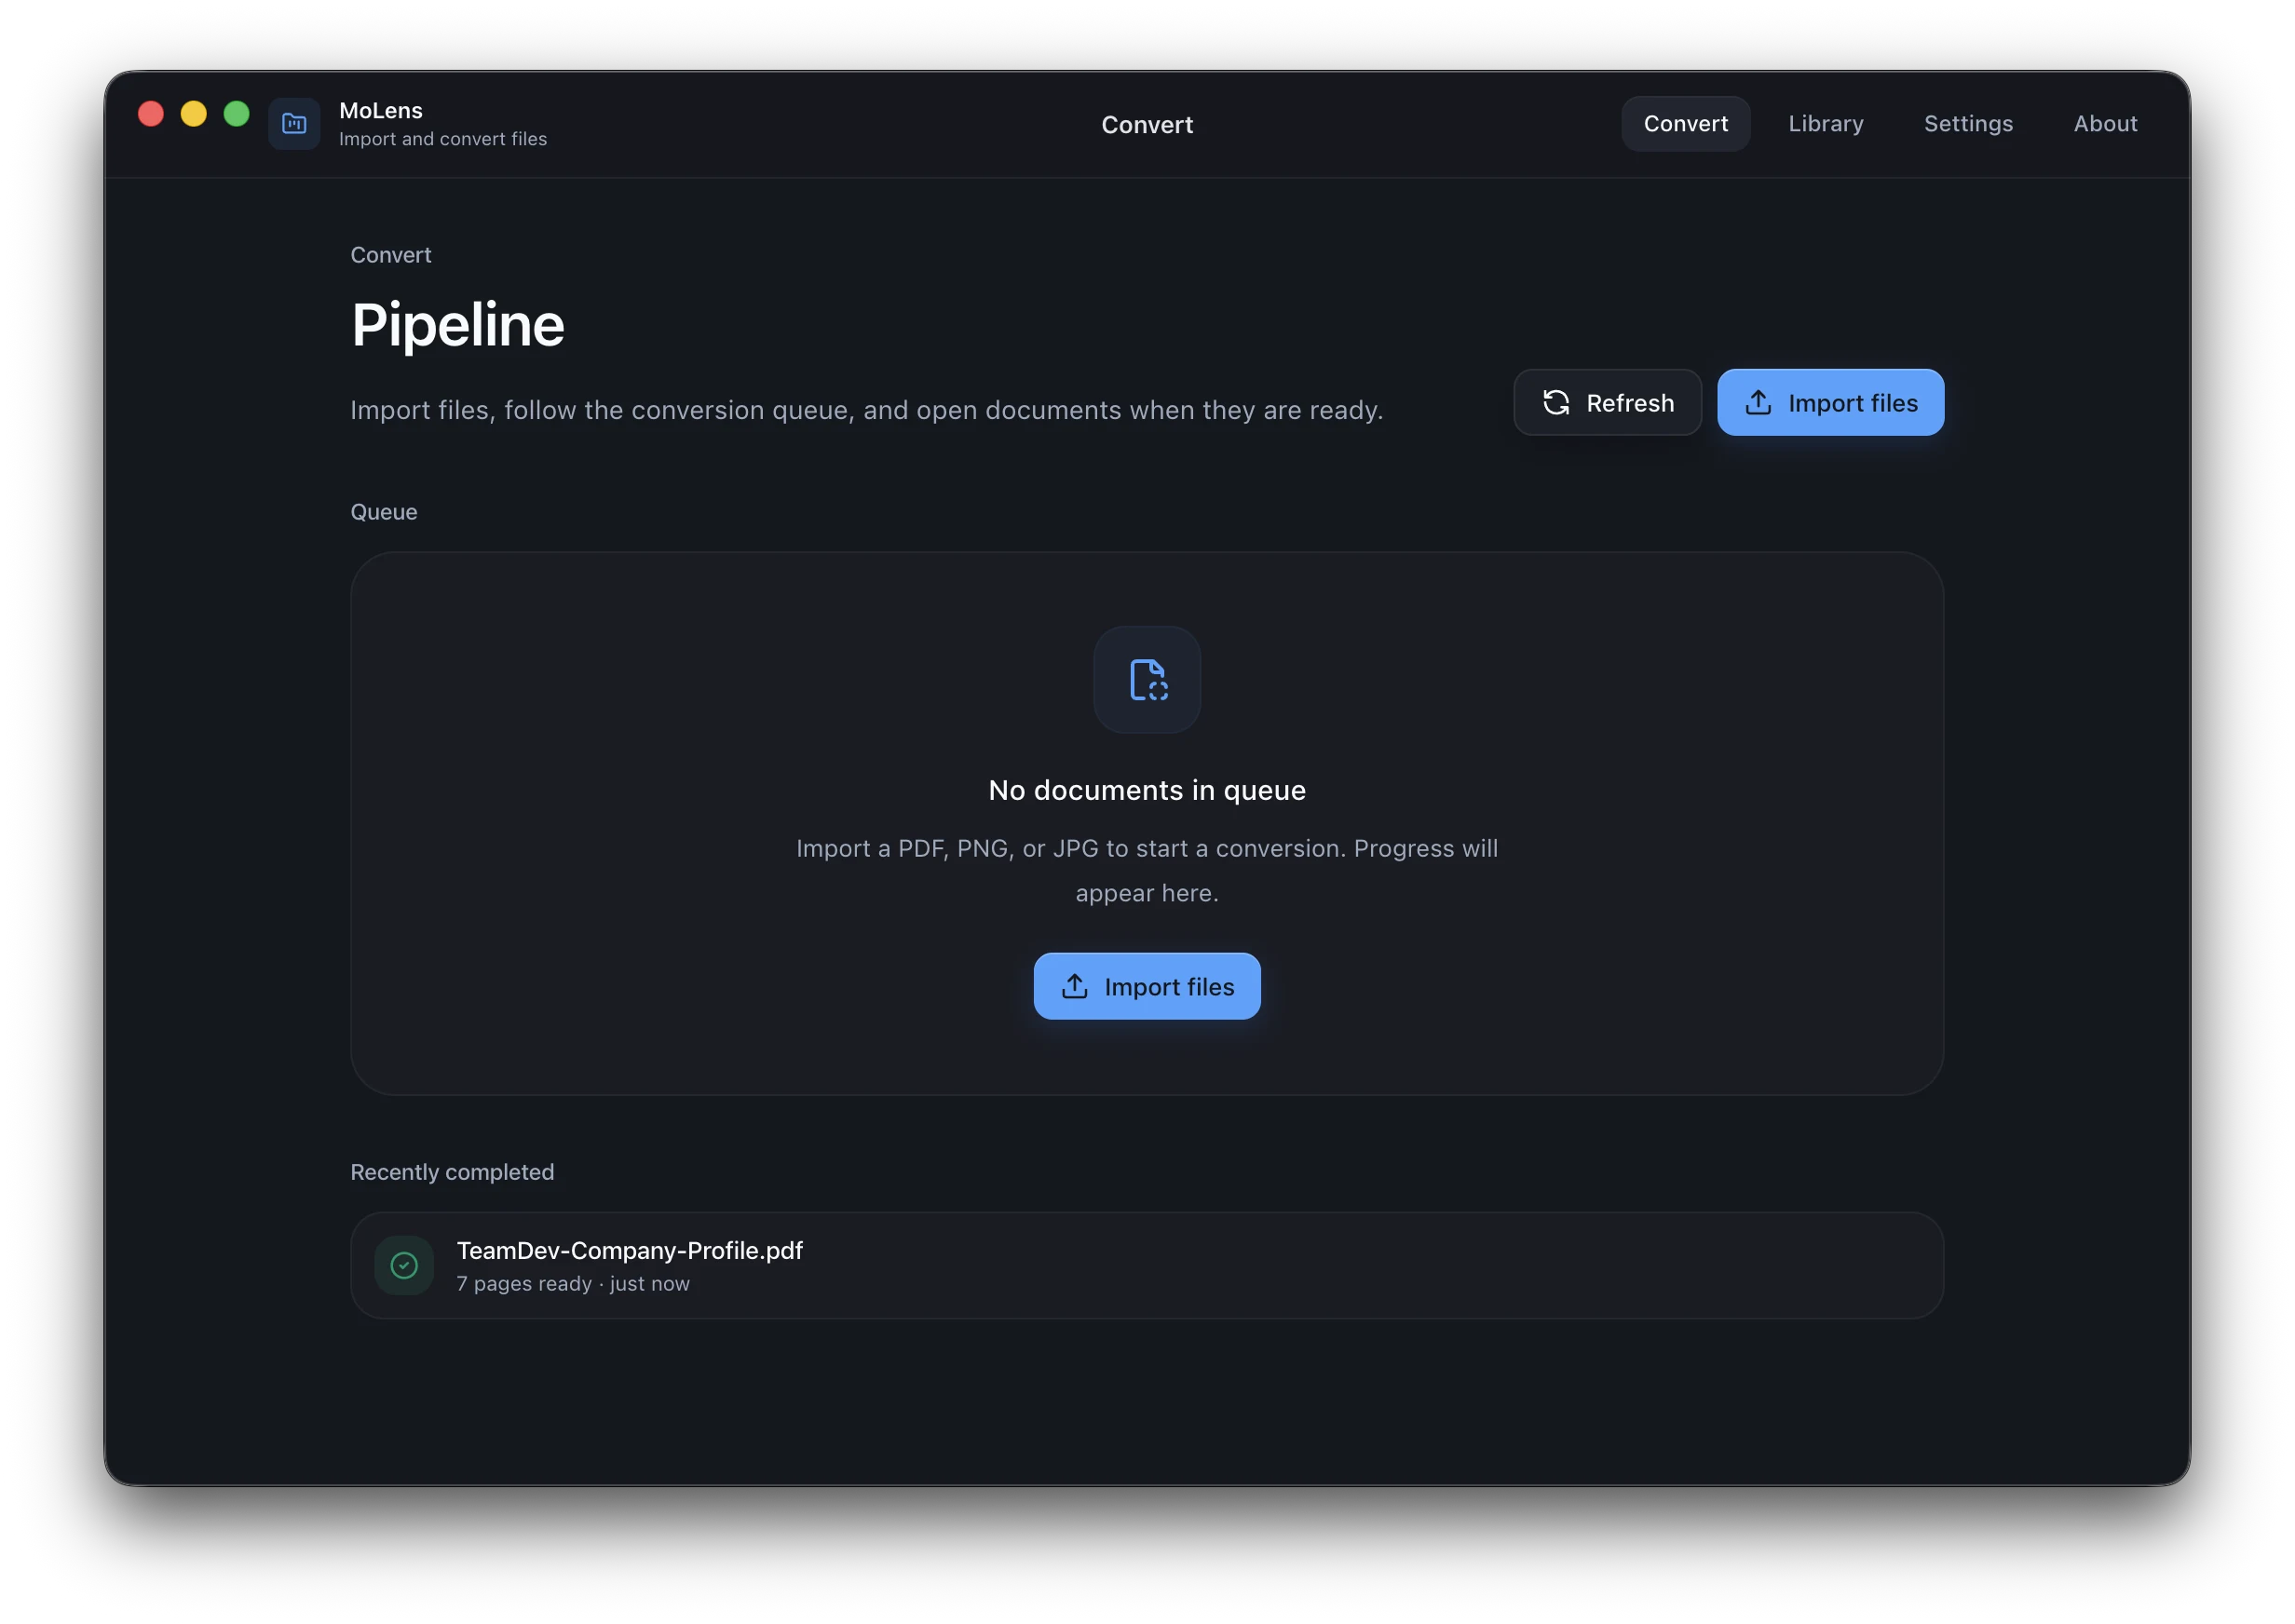The width and height of the screenshot is (2295, 1624).
Task: Click the MoLens app name text
Action: pyautogui.click(x=381, y=110)
